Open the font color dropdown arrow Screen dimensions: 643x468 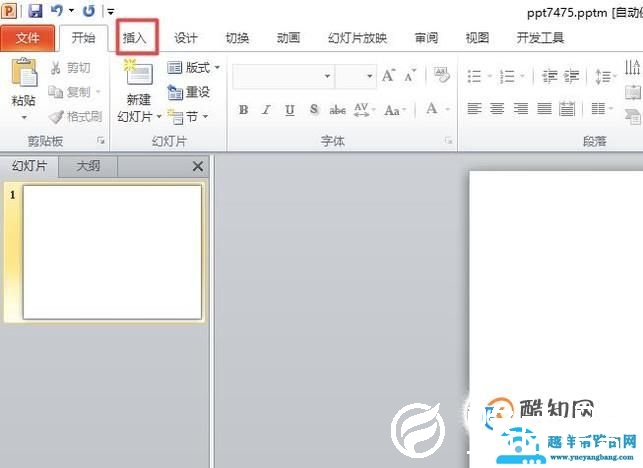pos(447,110)
